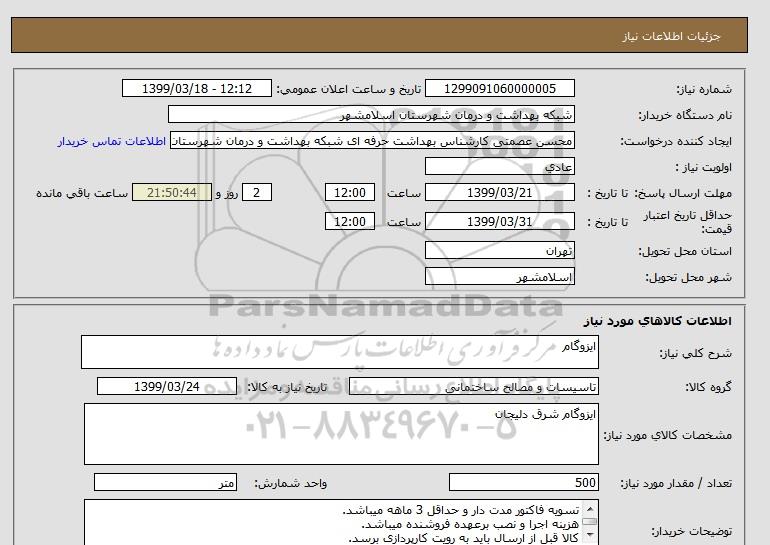Viewport: 770px width, 545px height.
Task: Click the note line about هزینه اجرا و نصب
Action: pos(470,524)
